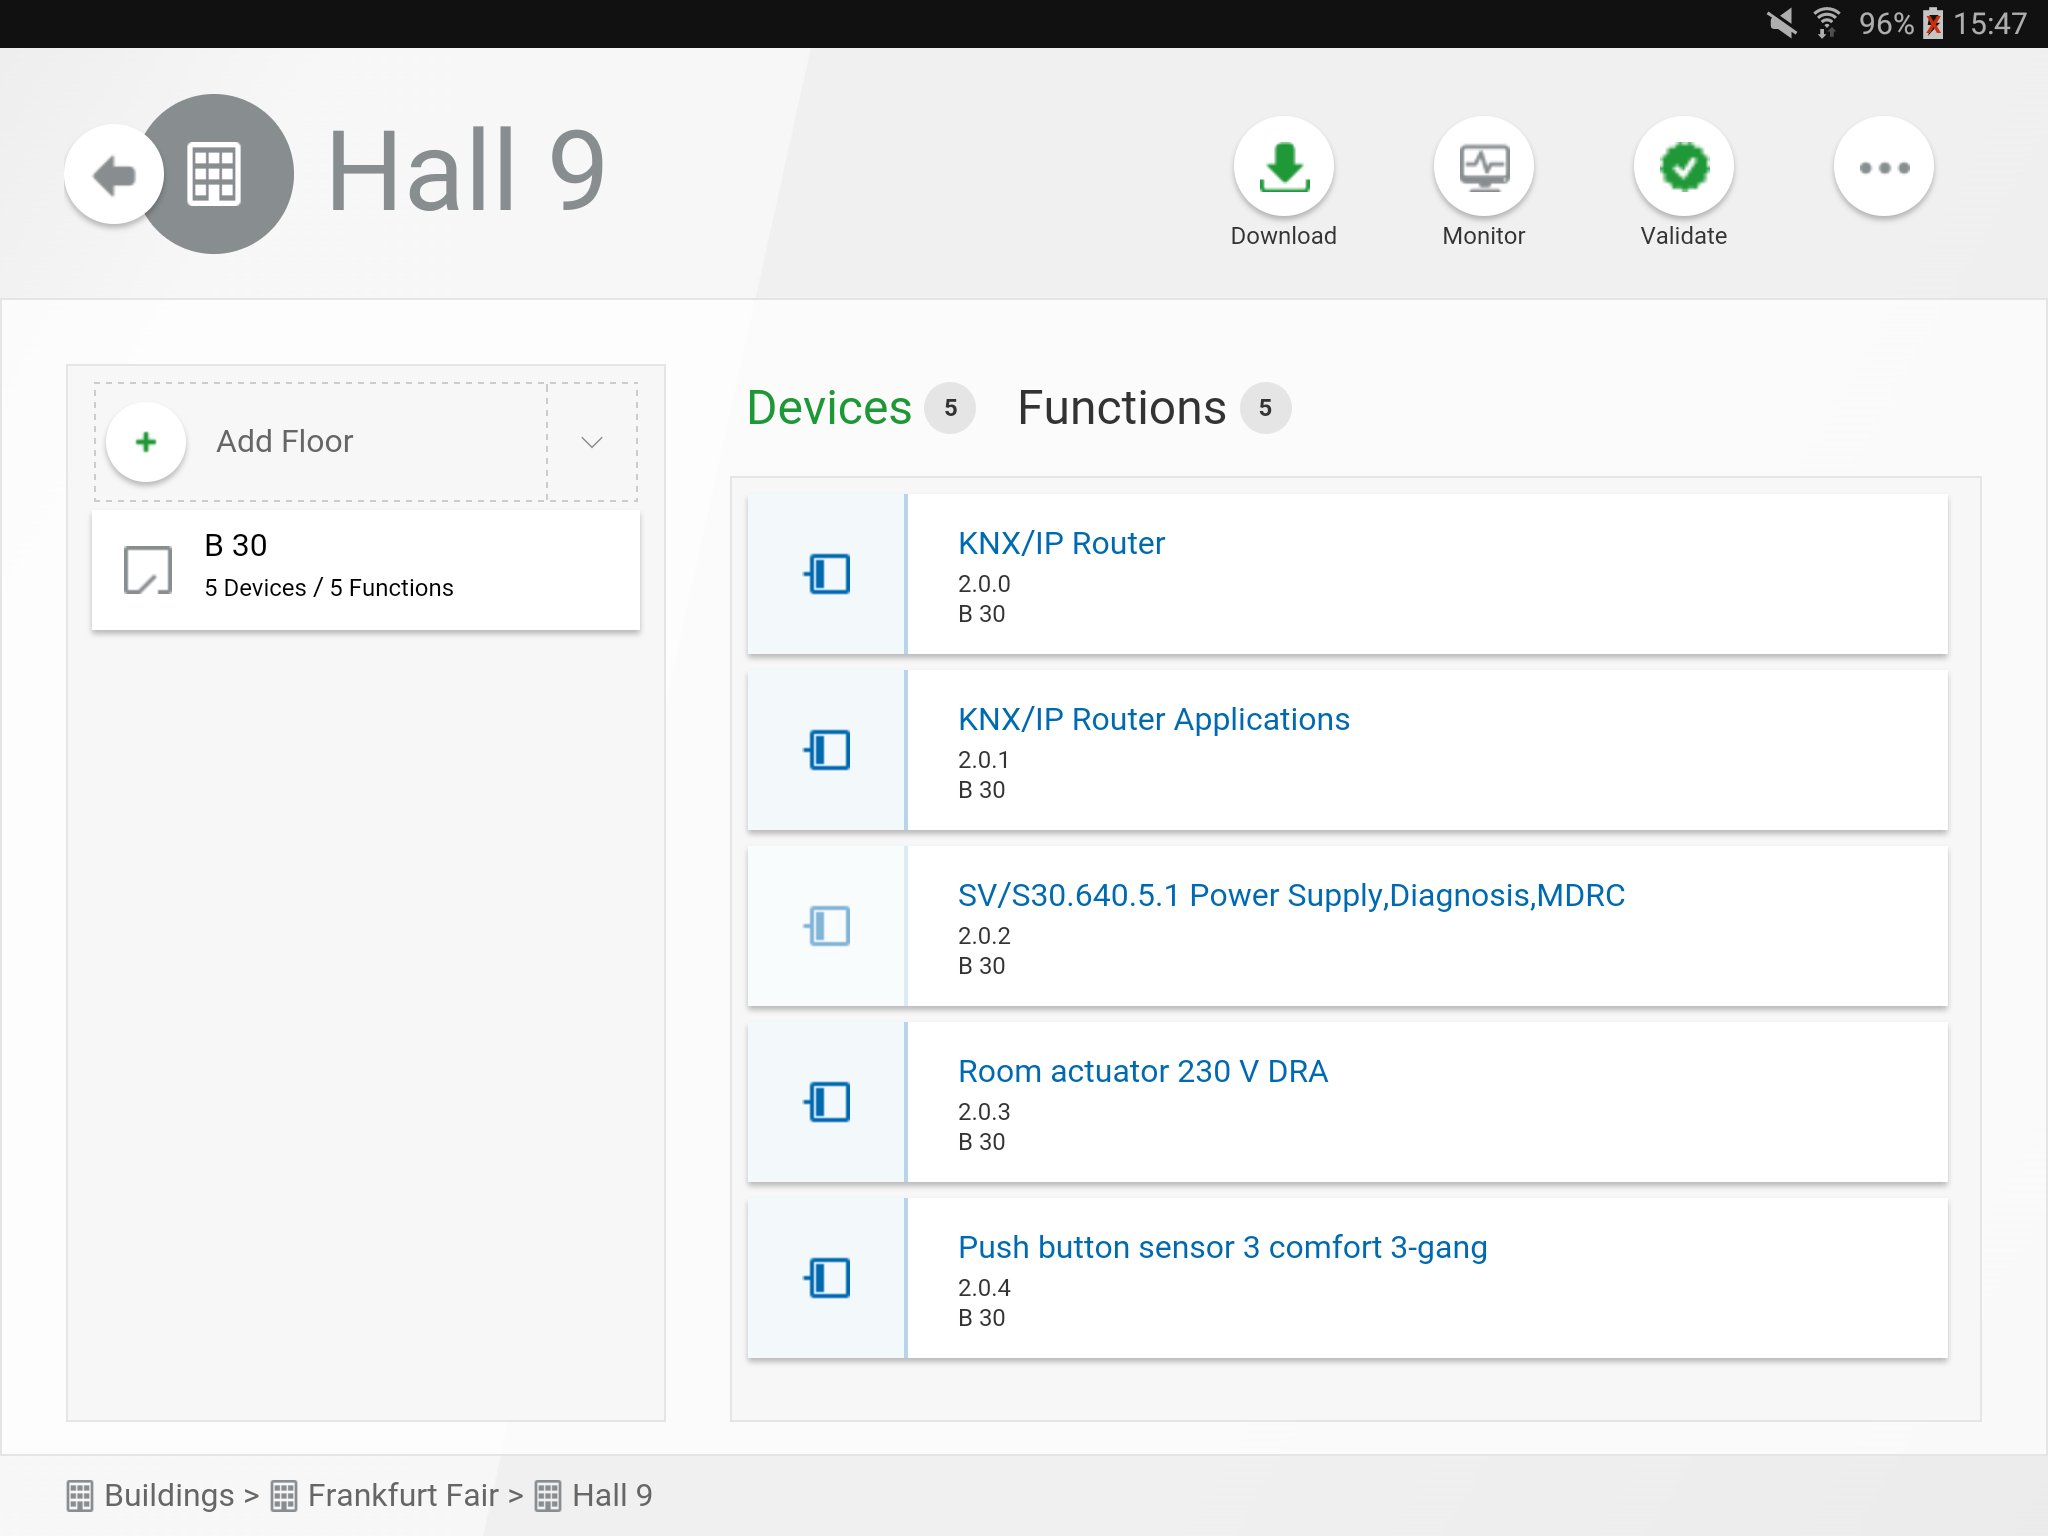2048x1536 pixels.
Task: Click the green Validate badge icon
Action: [x=1683, y=167]
